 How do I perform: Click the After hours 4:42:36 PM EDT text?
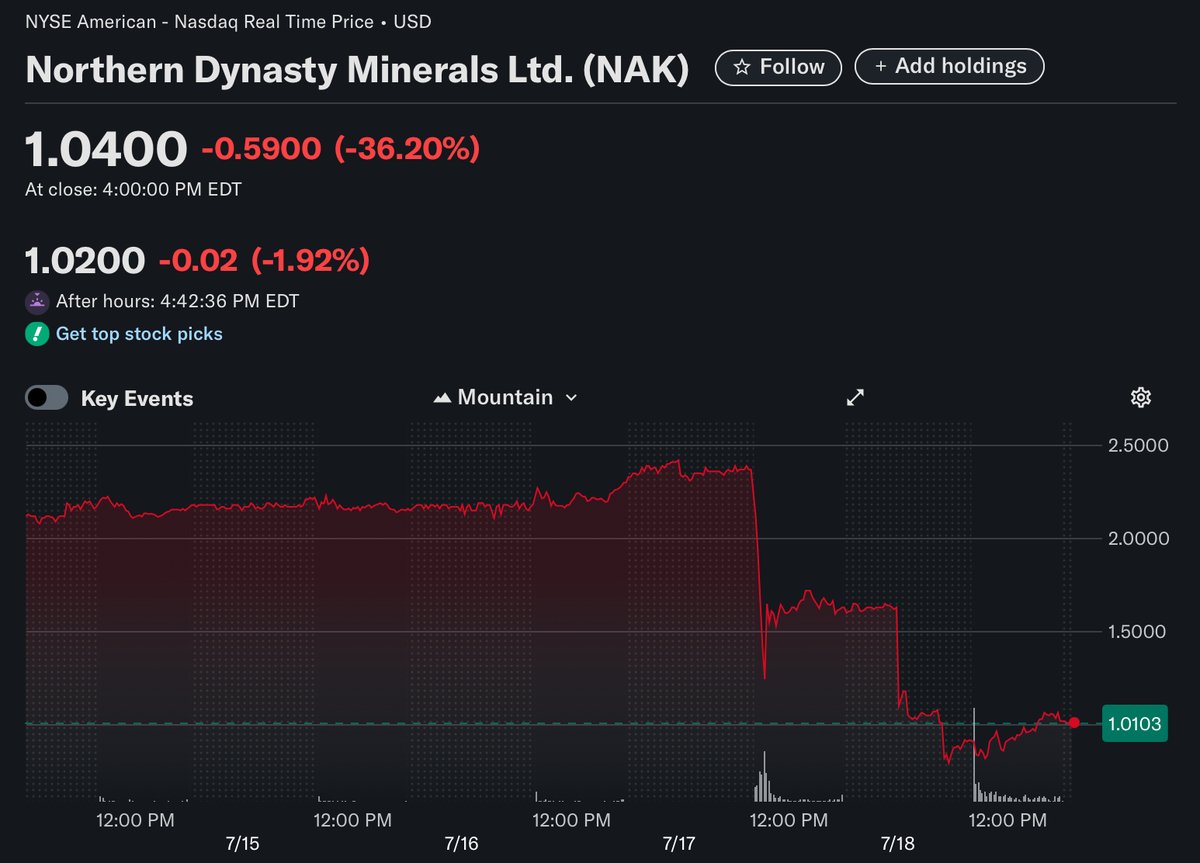pyautogui.click(x=177, y=301)
